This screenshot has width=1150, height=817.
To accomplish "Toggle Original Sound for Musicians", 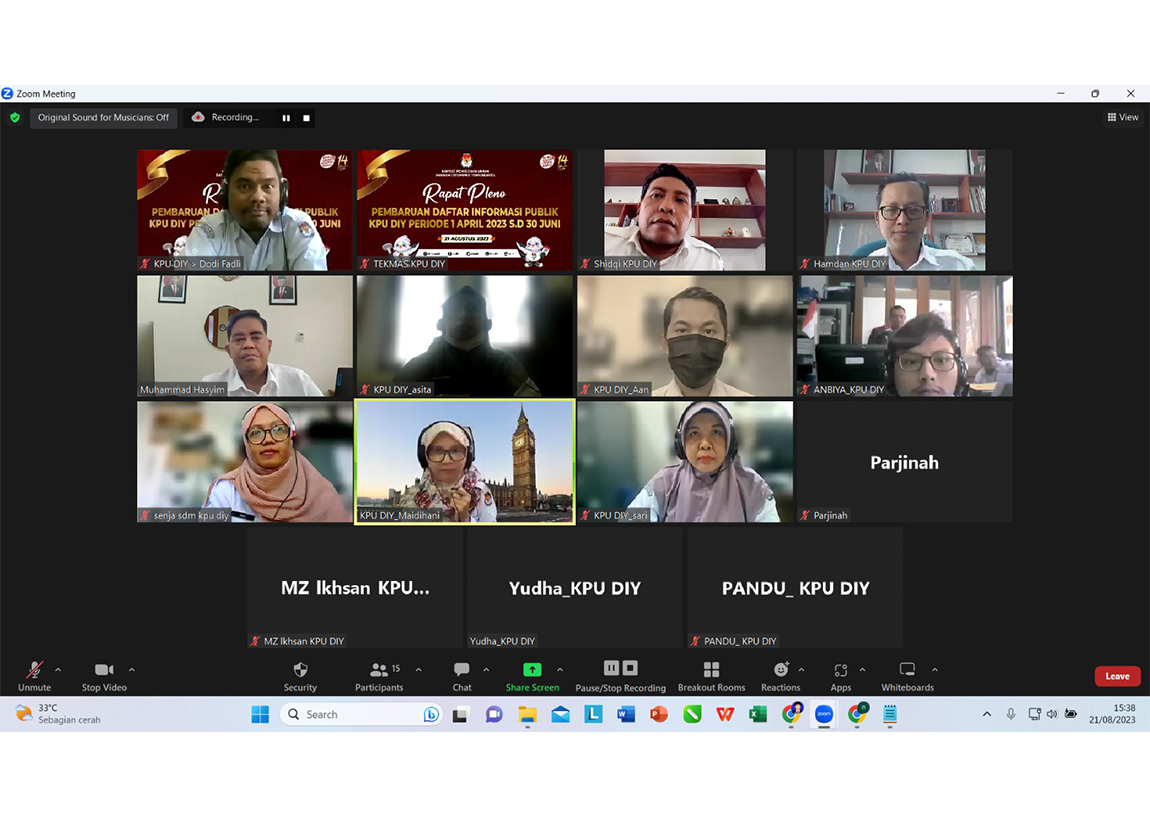I will pos(103,118).
